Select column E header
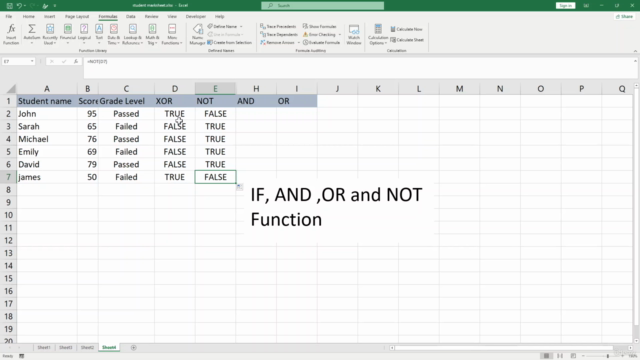Image resolution: width=640 pixels, height=360 pixels. 215,89
